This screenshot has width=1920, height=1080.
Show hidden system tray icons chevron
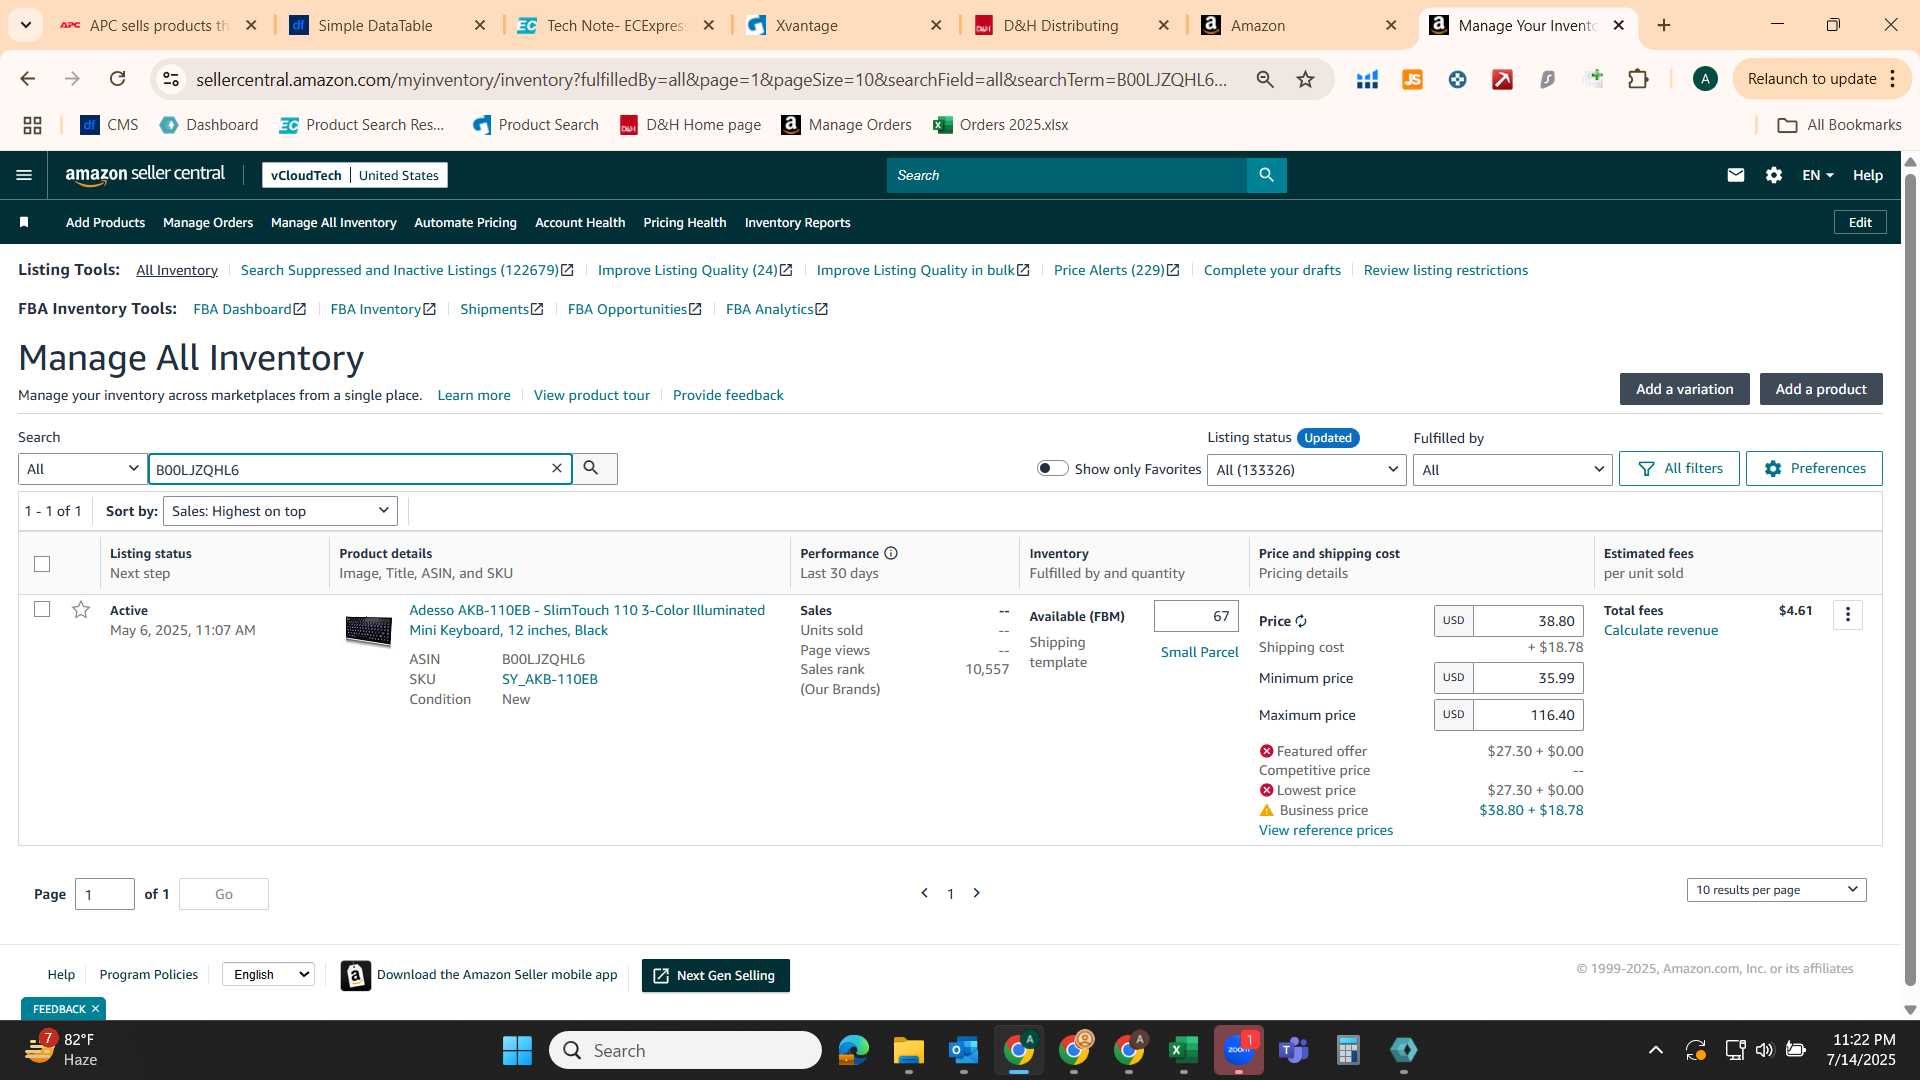[x=1655, y=1050]
